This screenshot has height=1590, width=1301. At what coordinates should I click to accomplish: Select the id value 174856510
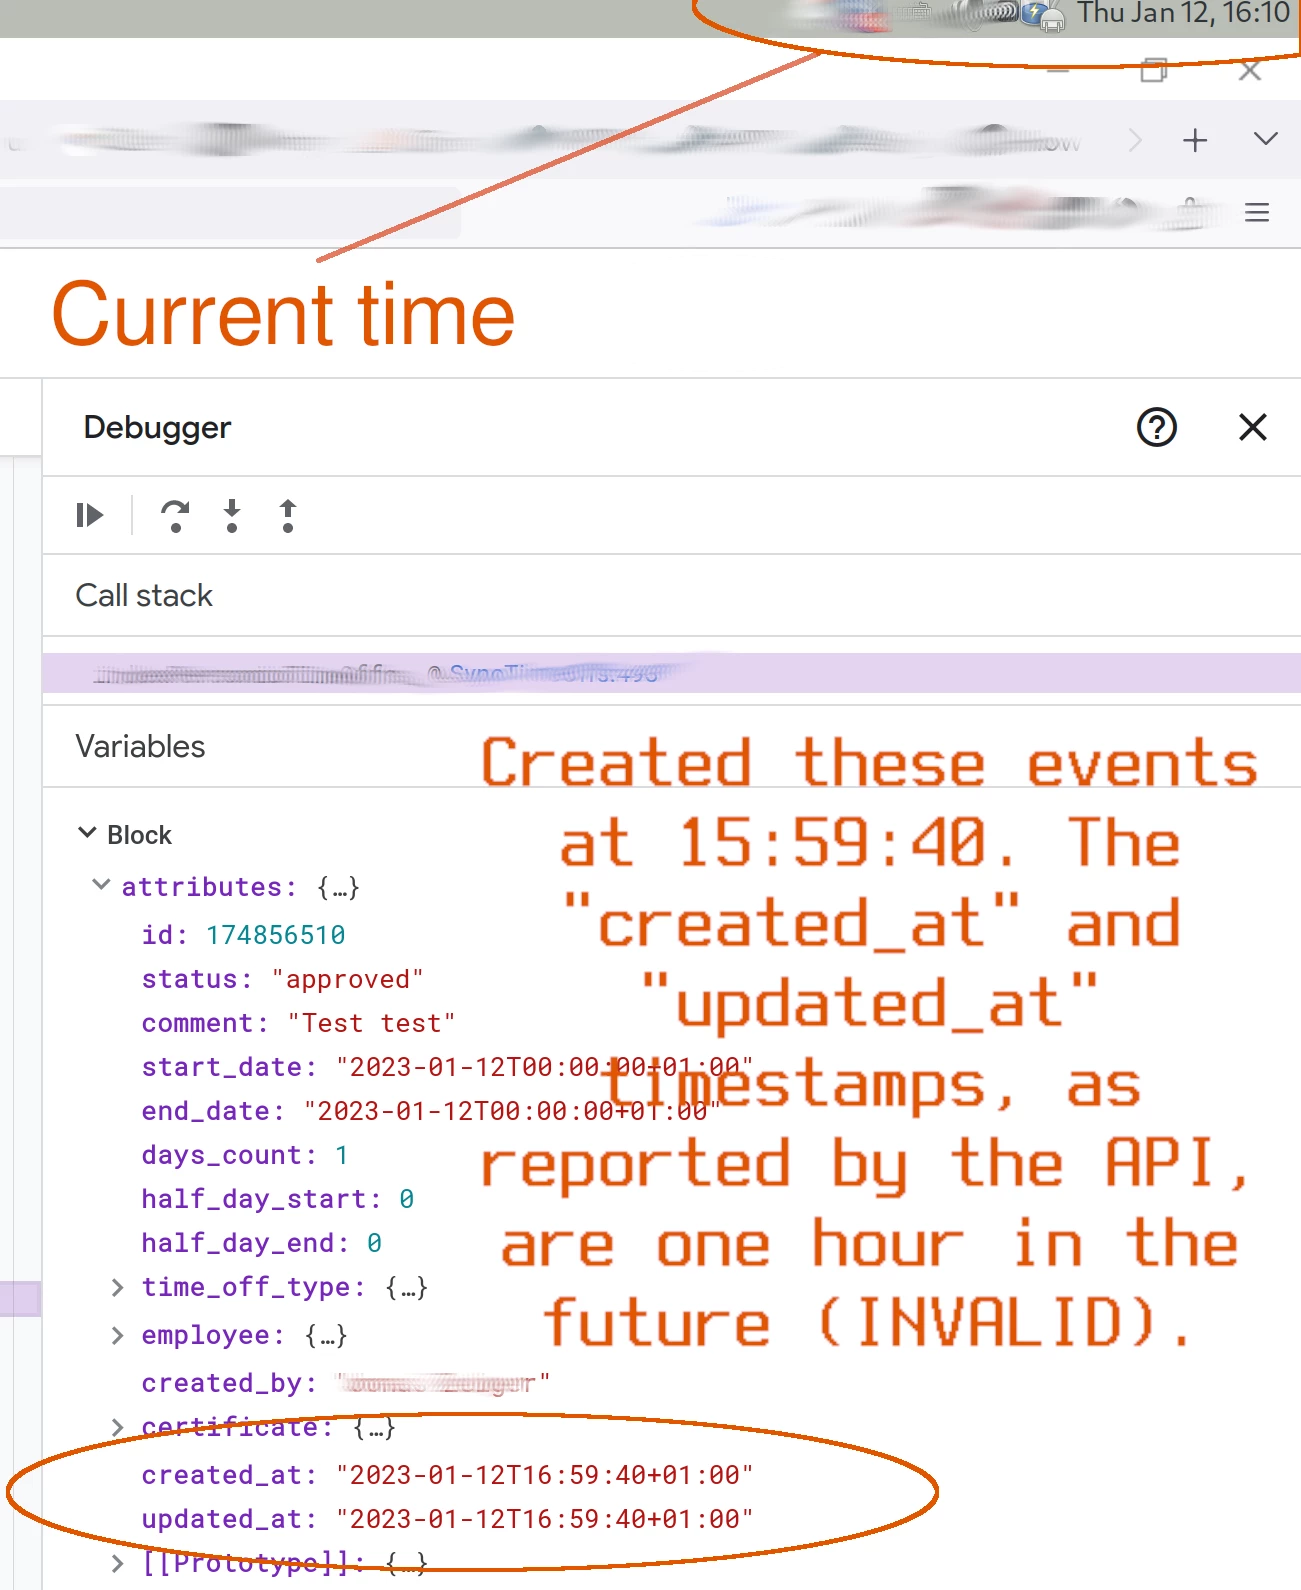(x=275, y=935)
